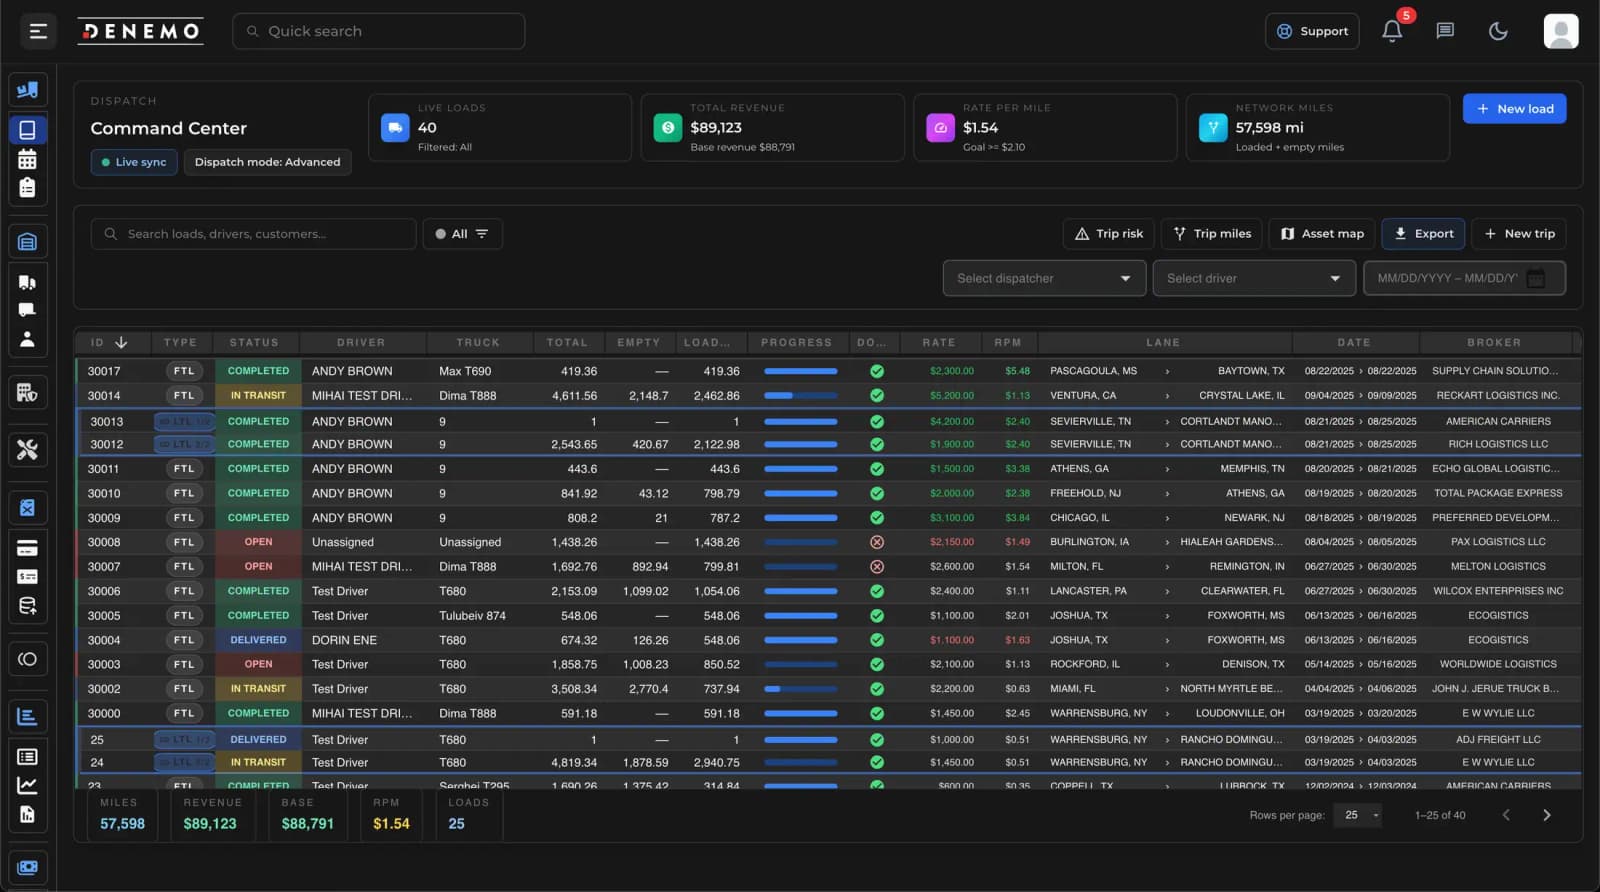This screenshot has width=1600, height=892.
Task: Click the wrench maintenance sidebar icon
Action: click(27, 450)
